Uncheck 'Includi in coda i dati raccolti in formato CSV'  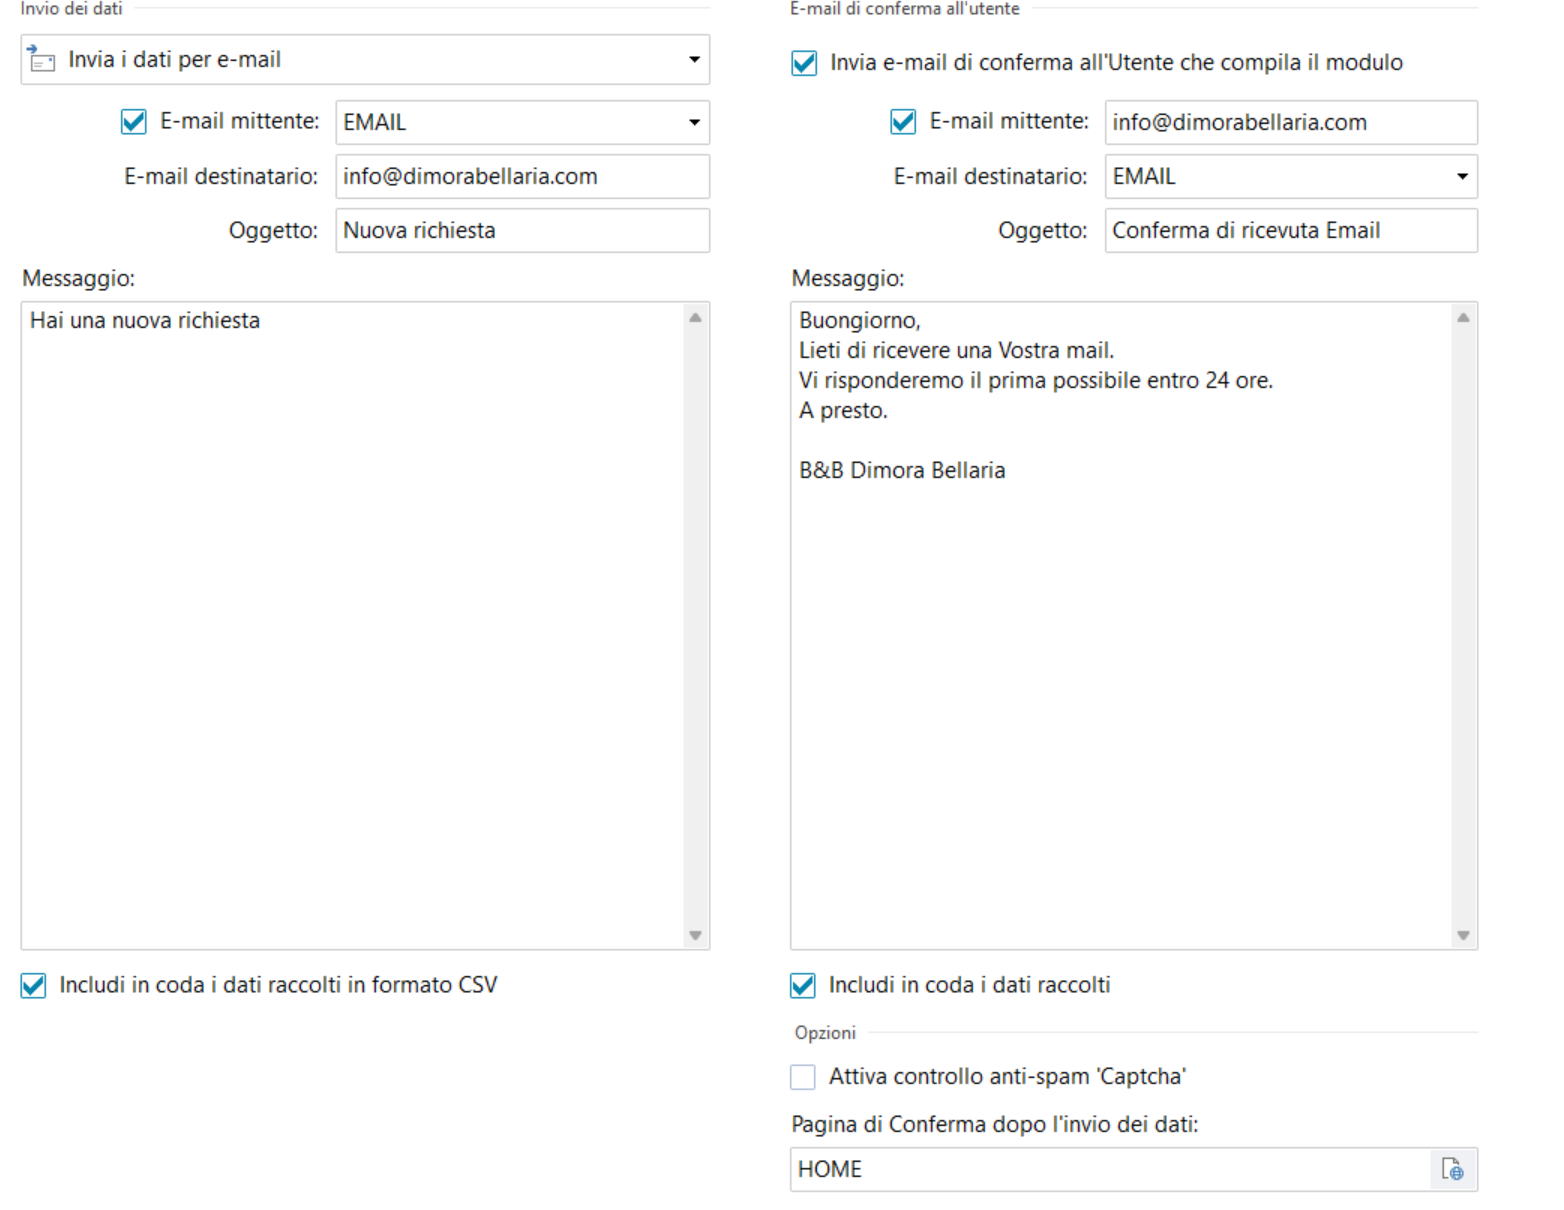coord(33,986)
